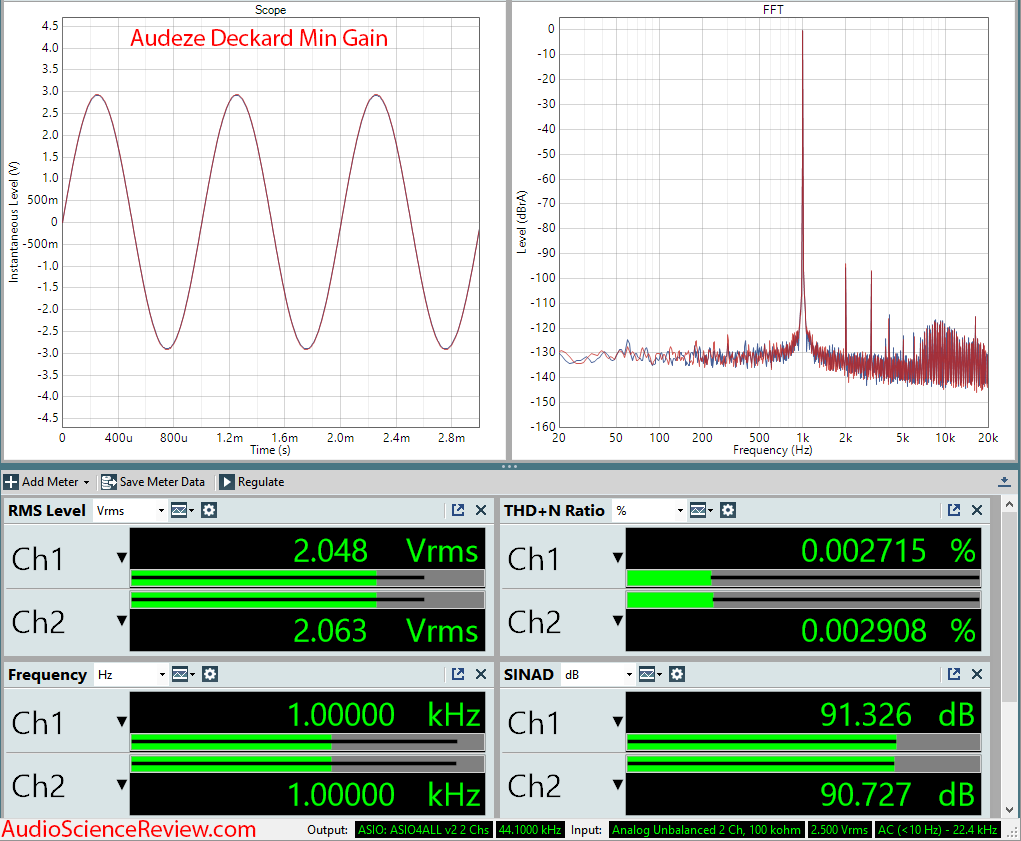Click the panel splitter handle dots
1021x841 pixels.
click(x=509, y=466)
